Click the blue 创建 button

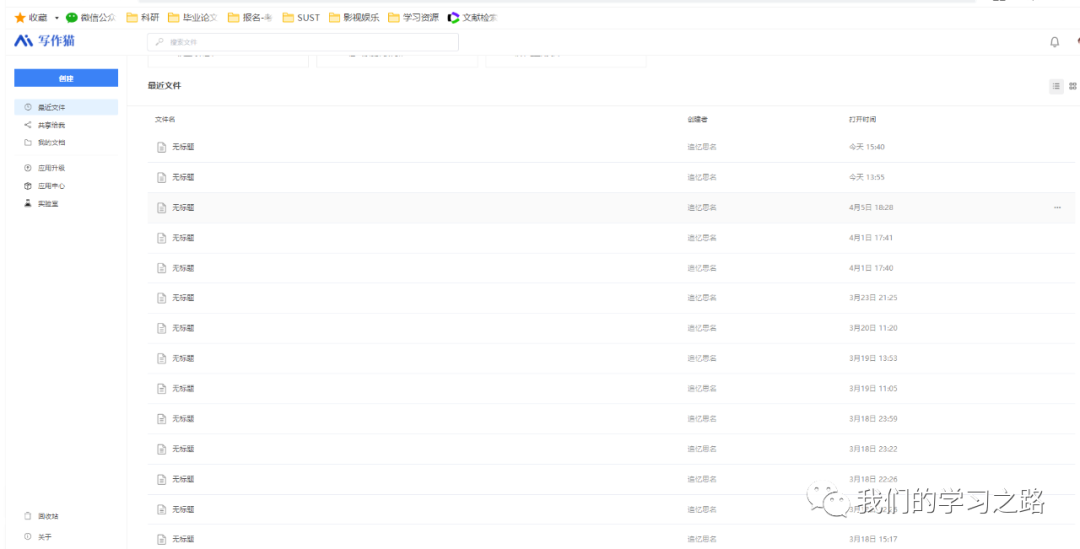[x=66, y=78]
